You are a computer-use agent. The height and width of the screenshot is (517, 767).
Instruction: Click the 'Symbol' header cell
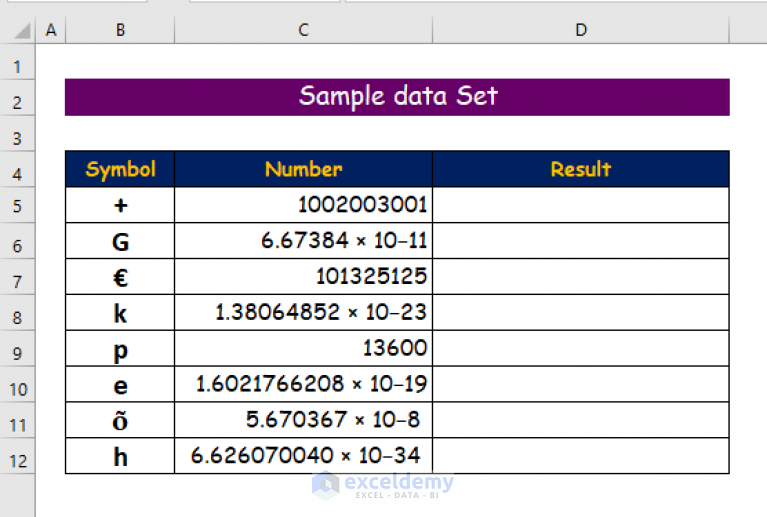coord(120,169)
